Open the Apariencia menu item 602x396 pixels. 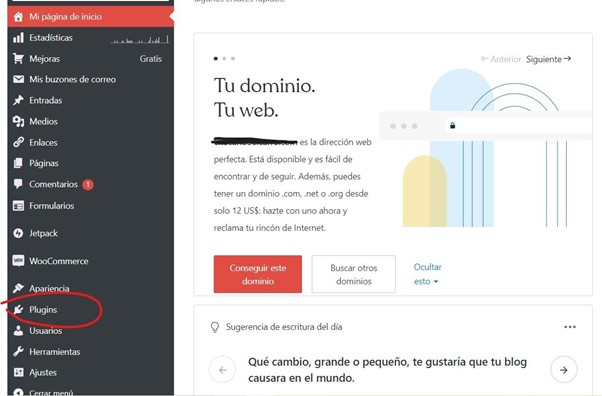[91, 288]
